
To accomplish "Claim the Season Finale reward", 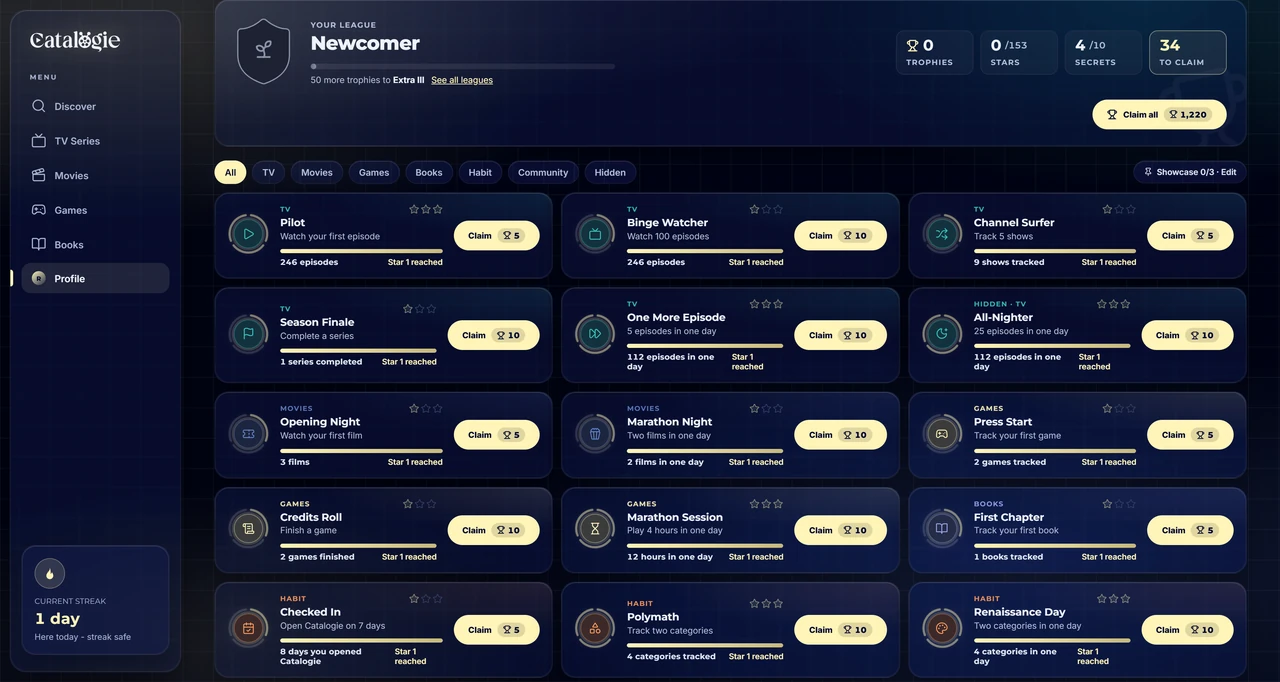I will [493, 335].
